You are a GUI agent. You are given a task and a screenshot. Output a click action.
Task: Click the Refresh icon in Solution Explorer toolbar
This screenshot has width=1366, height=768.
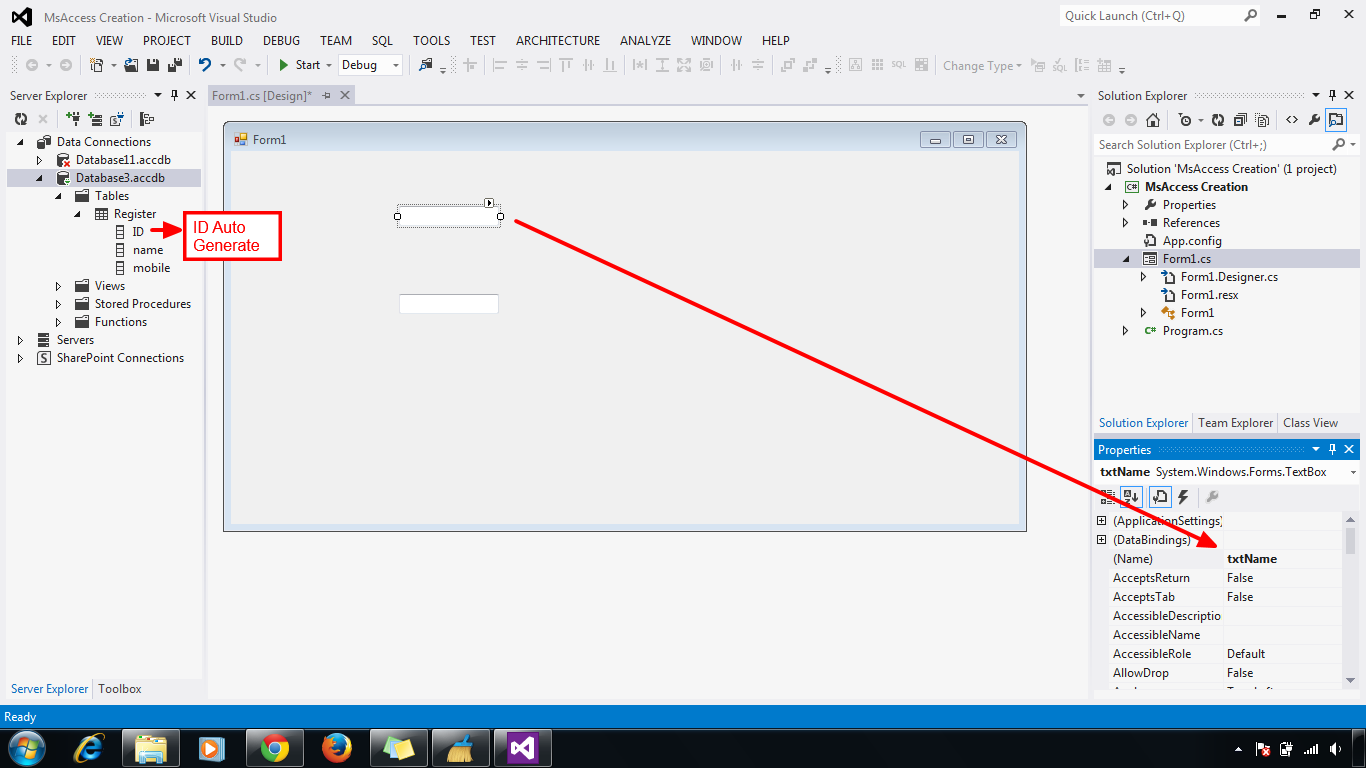pyautogui.click(x=1219, y=119)
